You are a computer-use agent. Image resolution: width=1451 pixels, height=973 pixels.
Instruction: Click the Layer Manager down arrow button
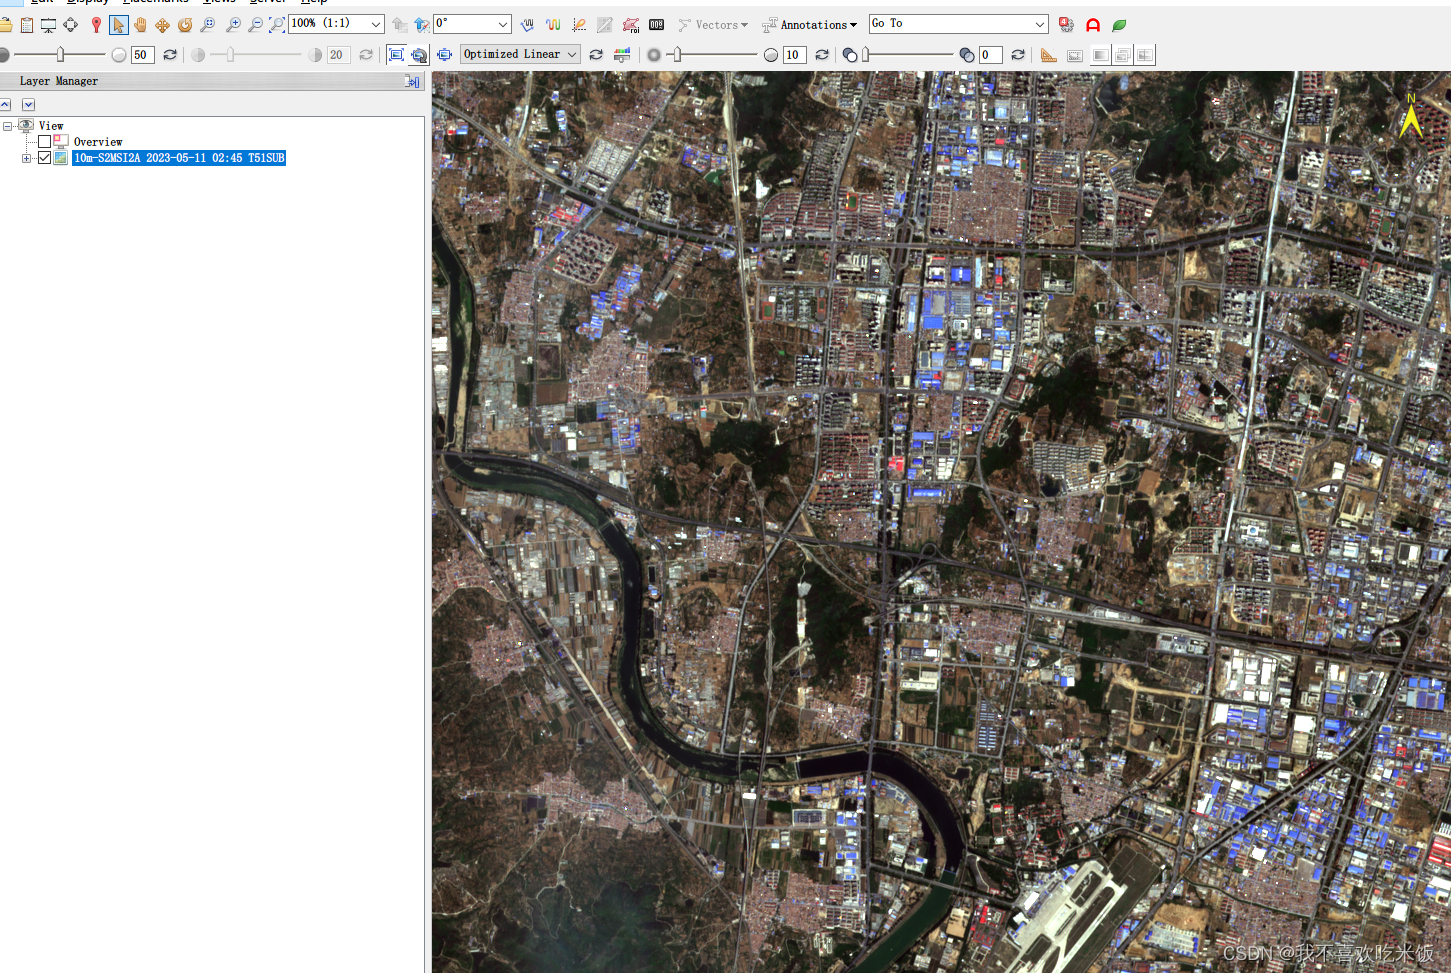tap(28, 105)
